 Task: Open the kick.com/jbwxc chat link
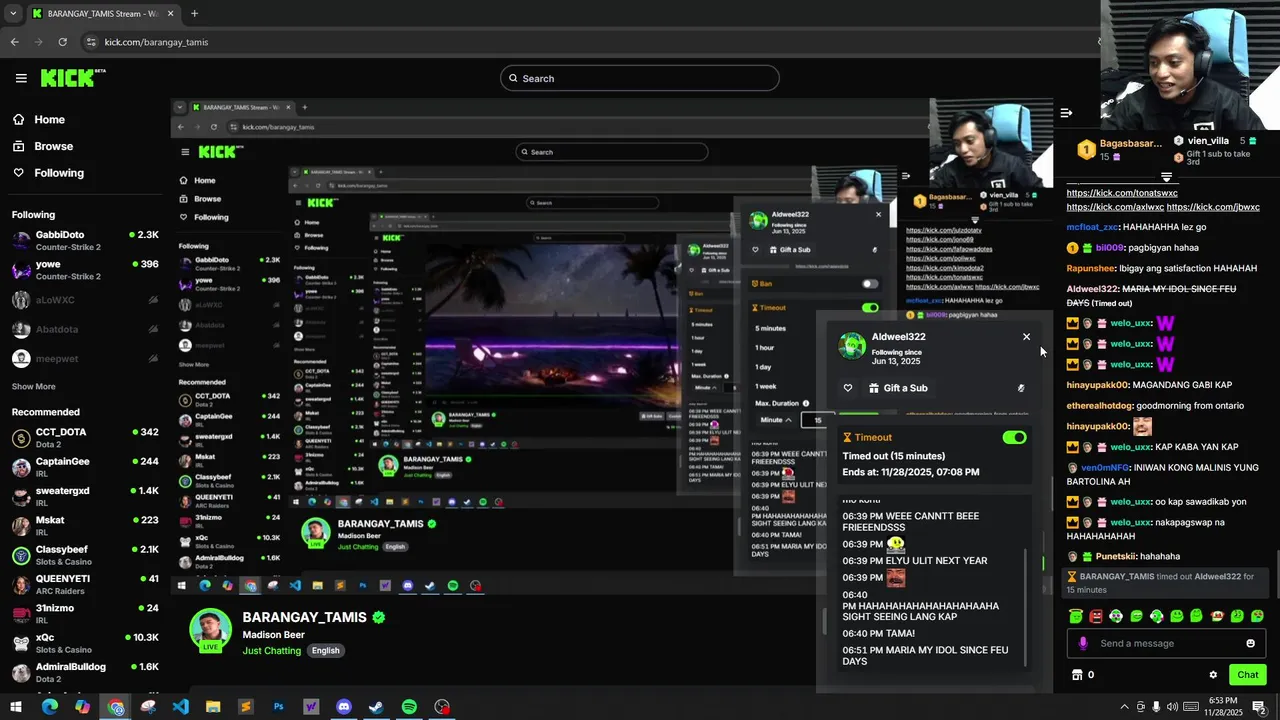point(1213,207)
